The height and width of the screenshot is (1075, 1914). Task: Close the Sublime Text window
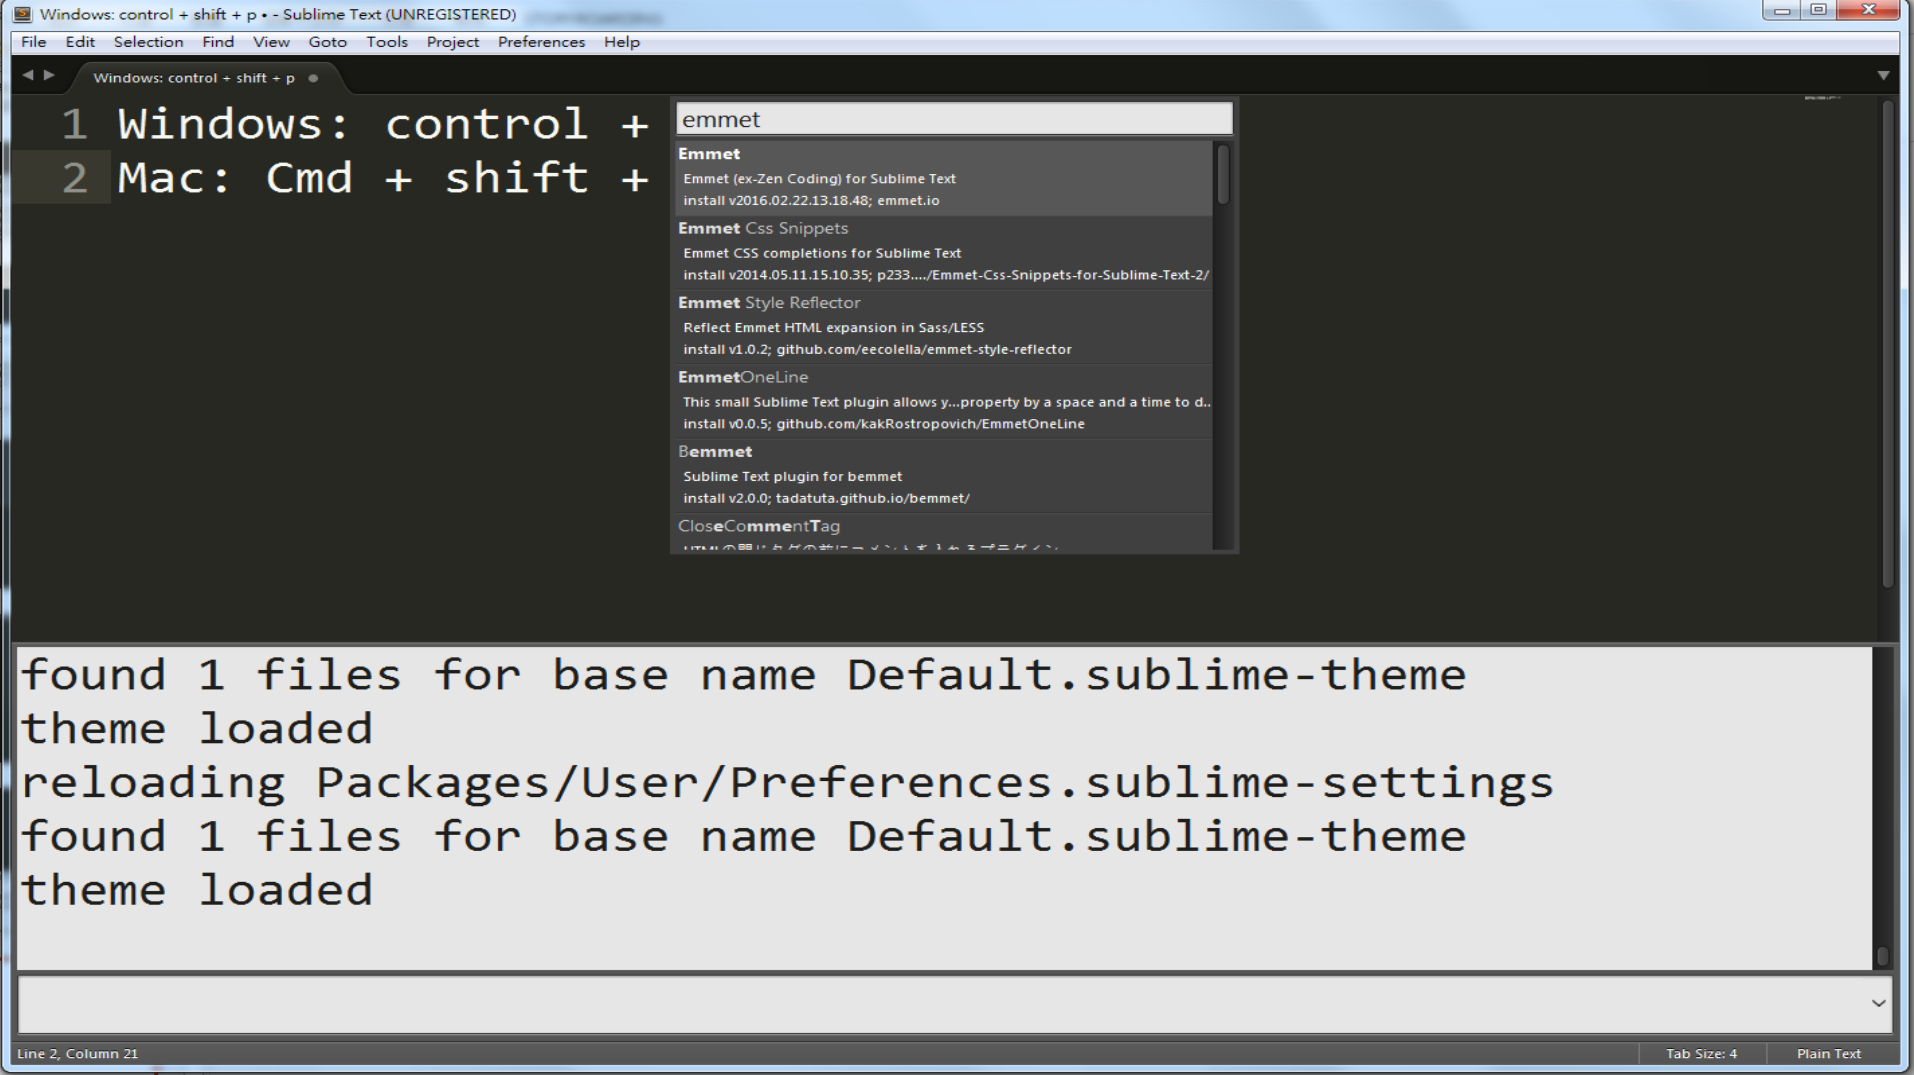(1868, 11)
